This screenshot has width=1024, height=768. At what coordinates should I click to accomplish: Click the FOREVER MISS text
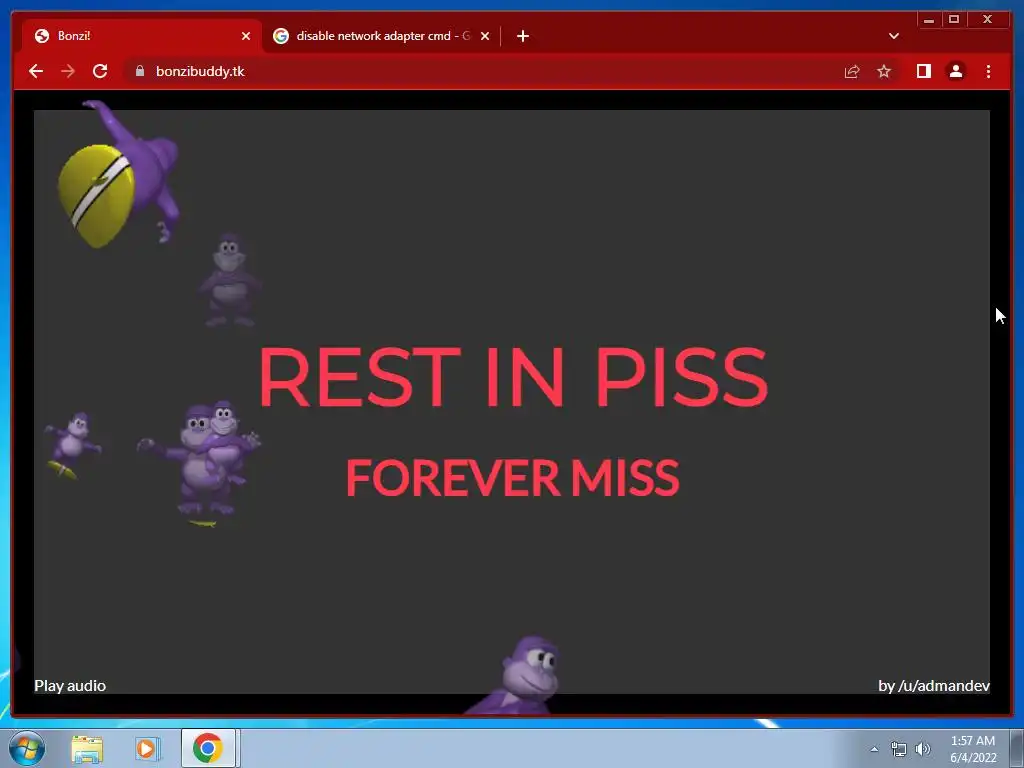tap(513, 477)
